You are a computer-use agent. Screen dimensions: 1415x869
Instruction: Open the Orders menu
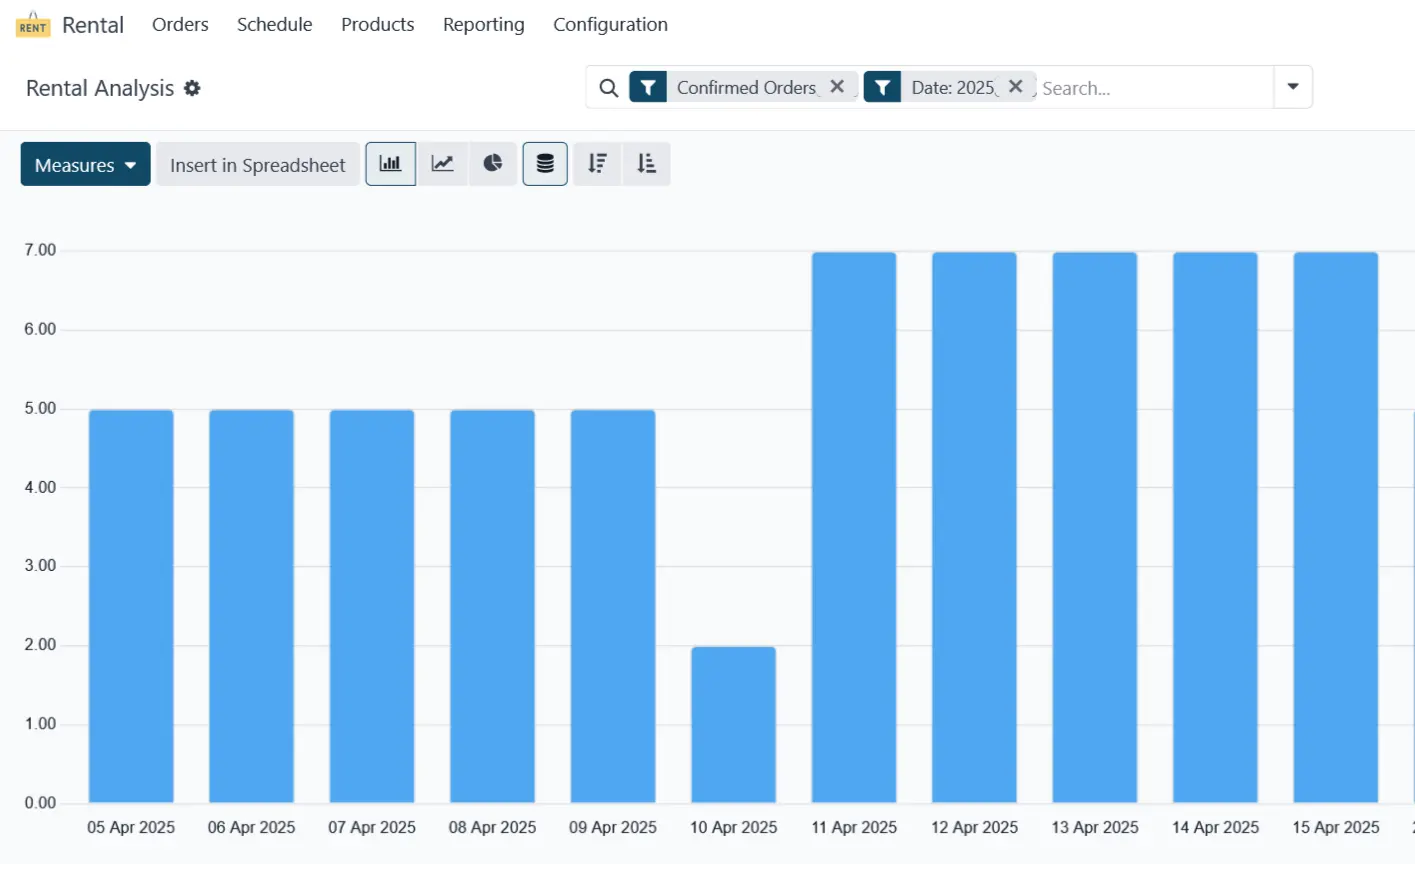coord(180,25)
